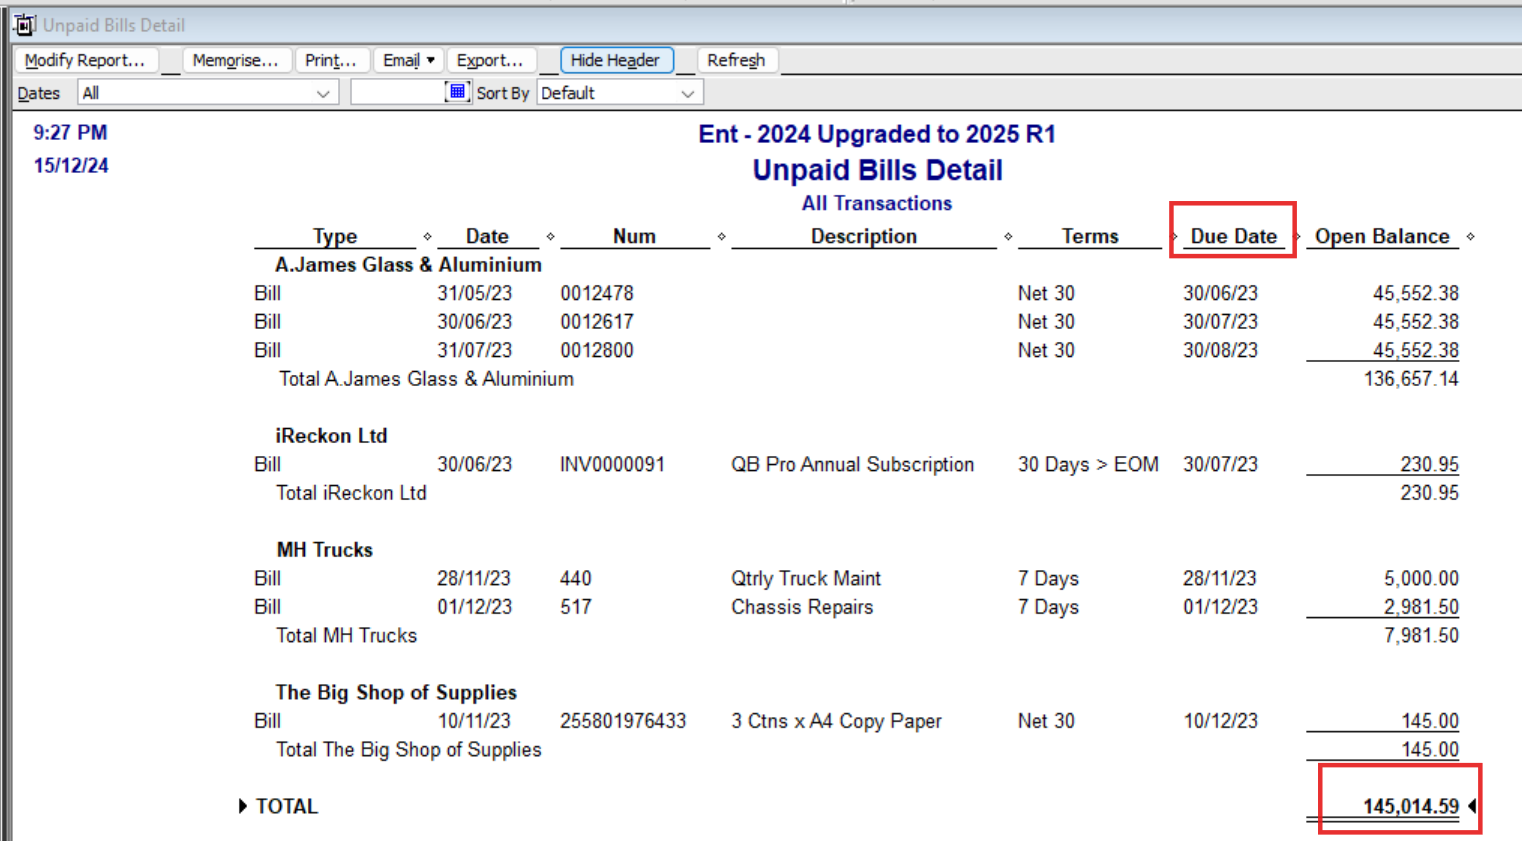The width and height of the screenshot is (1522, 841).
Task: Click the report time 9:27 PM
Action: [70, 132]
